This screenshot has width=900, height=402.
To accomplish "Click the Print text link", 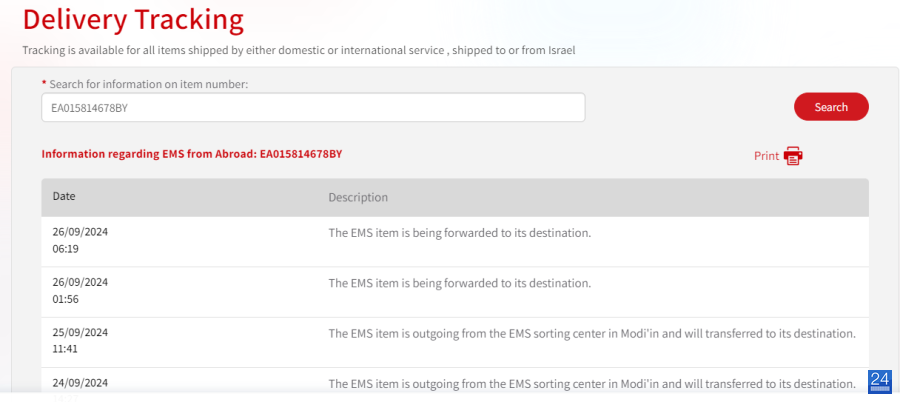I will tap(766, 156).
